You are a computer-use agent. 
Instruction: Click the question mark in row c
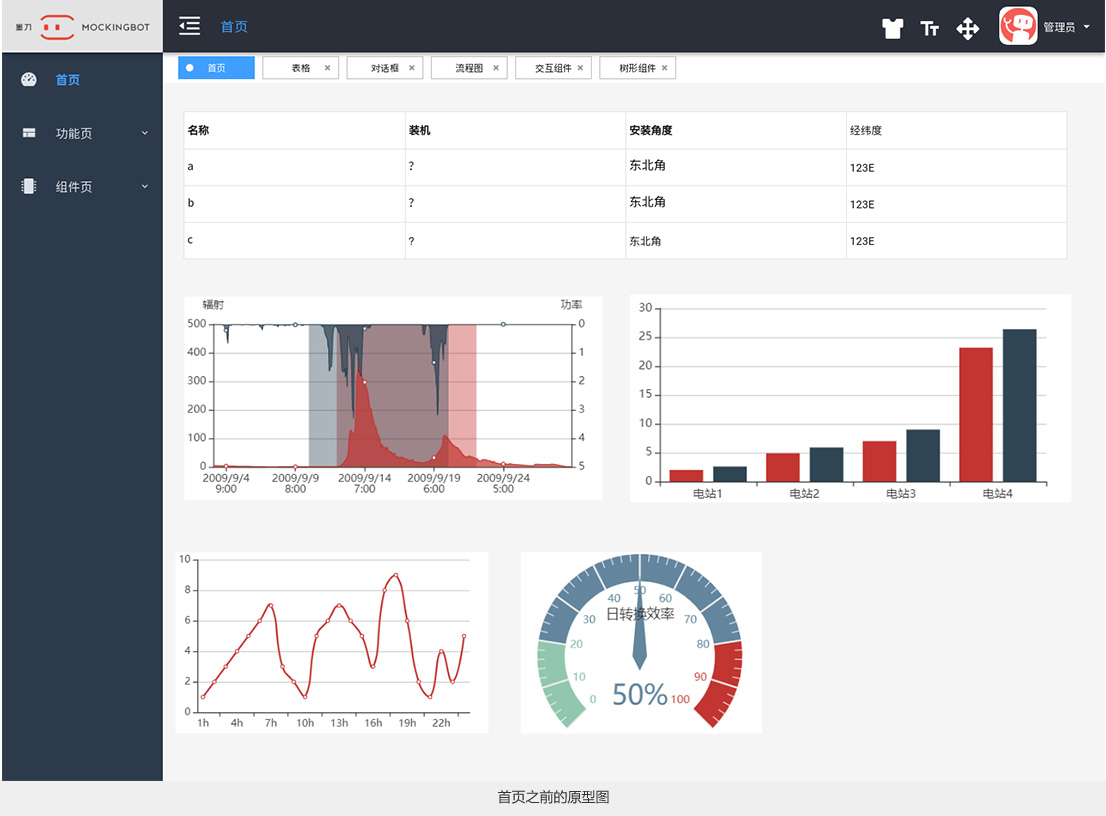coord(411,241)
